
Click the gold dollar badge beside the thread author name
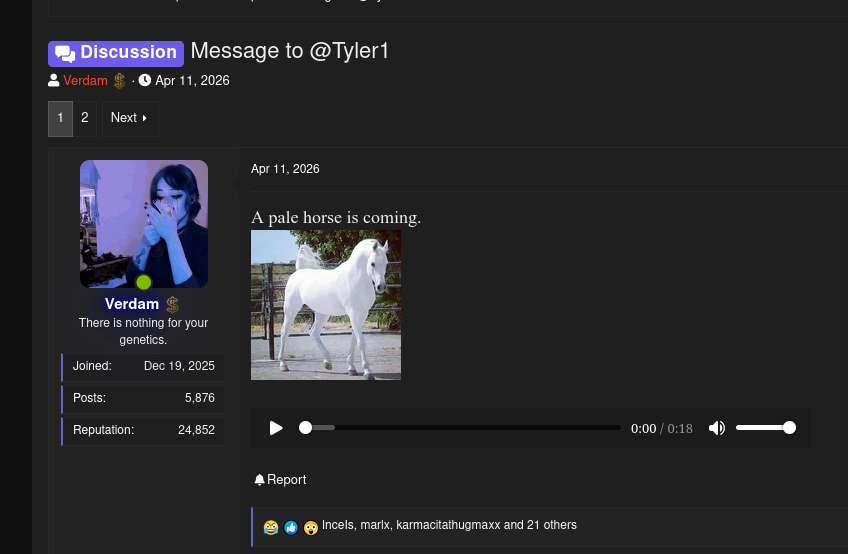[120, 81]
